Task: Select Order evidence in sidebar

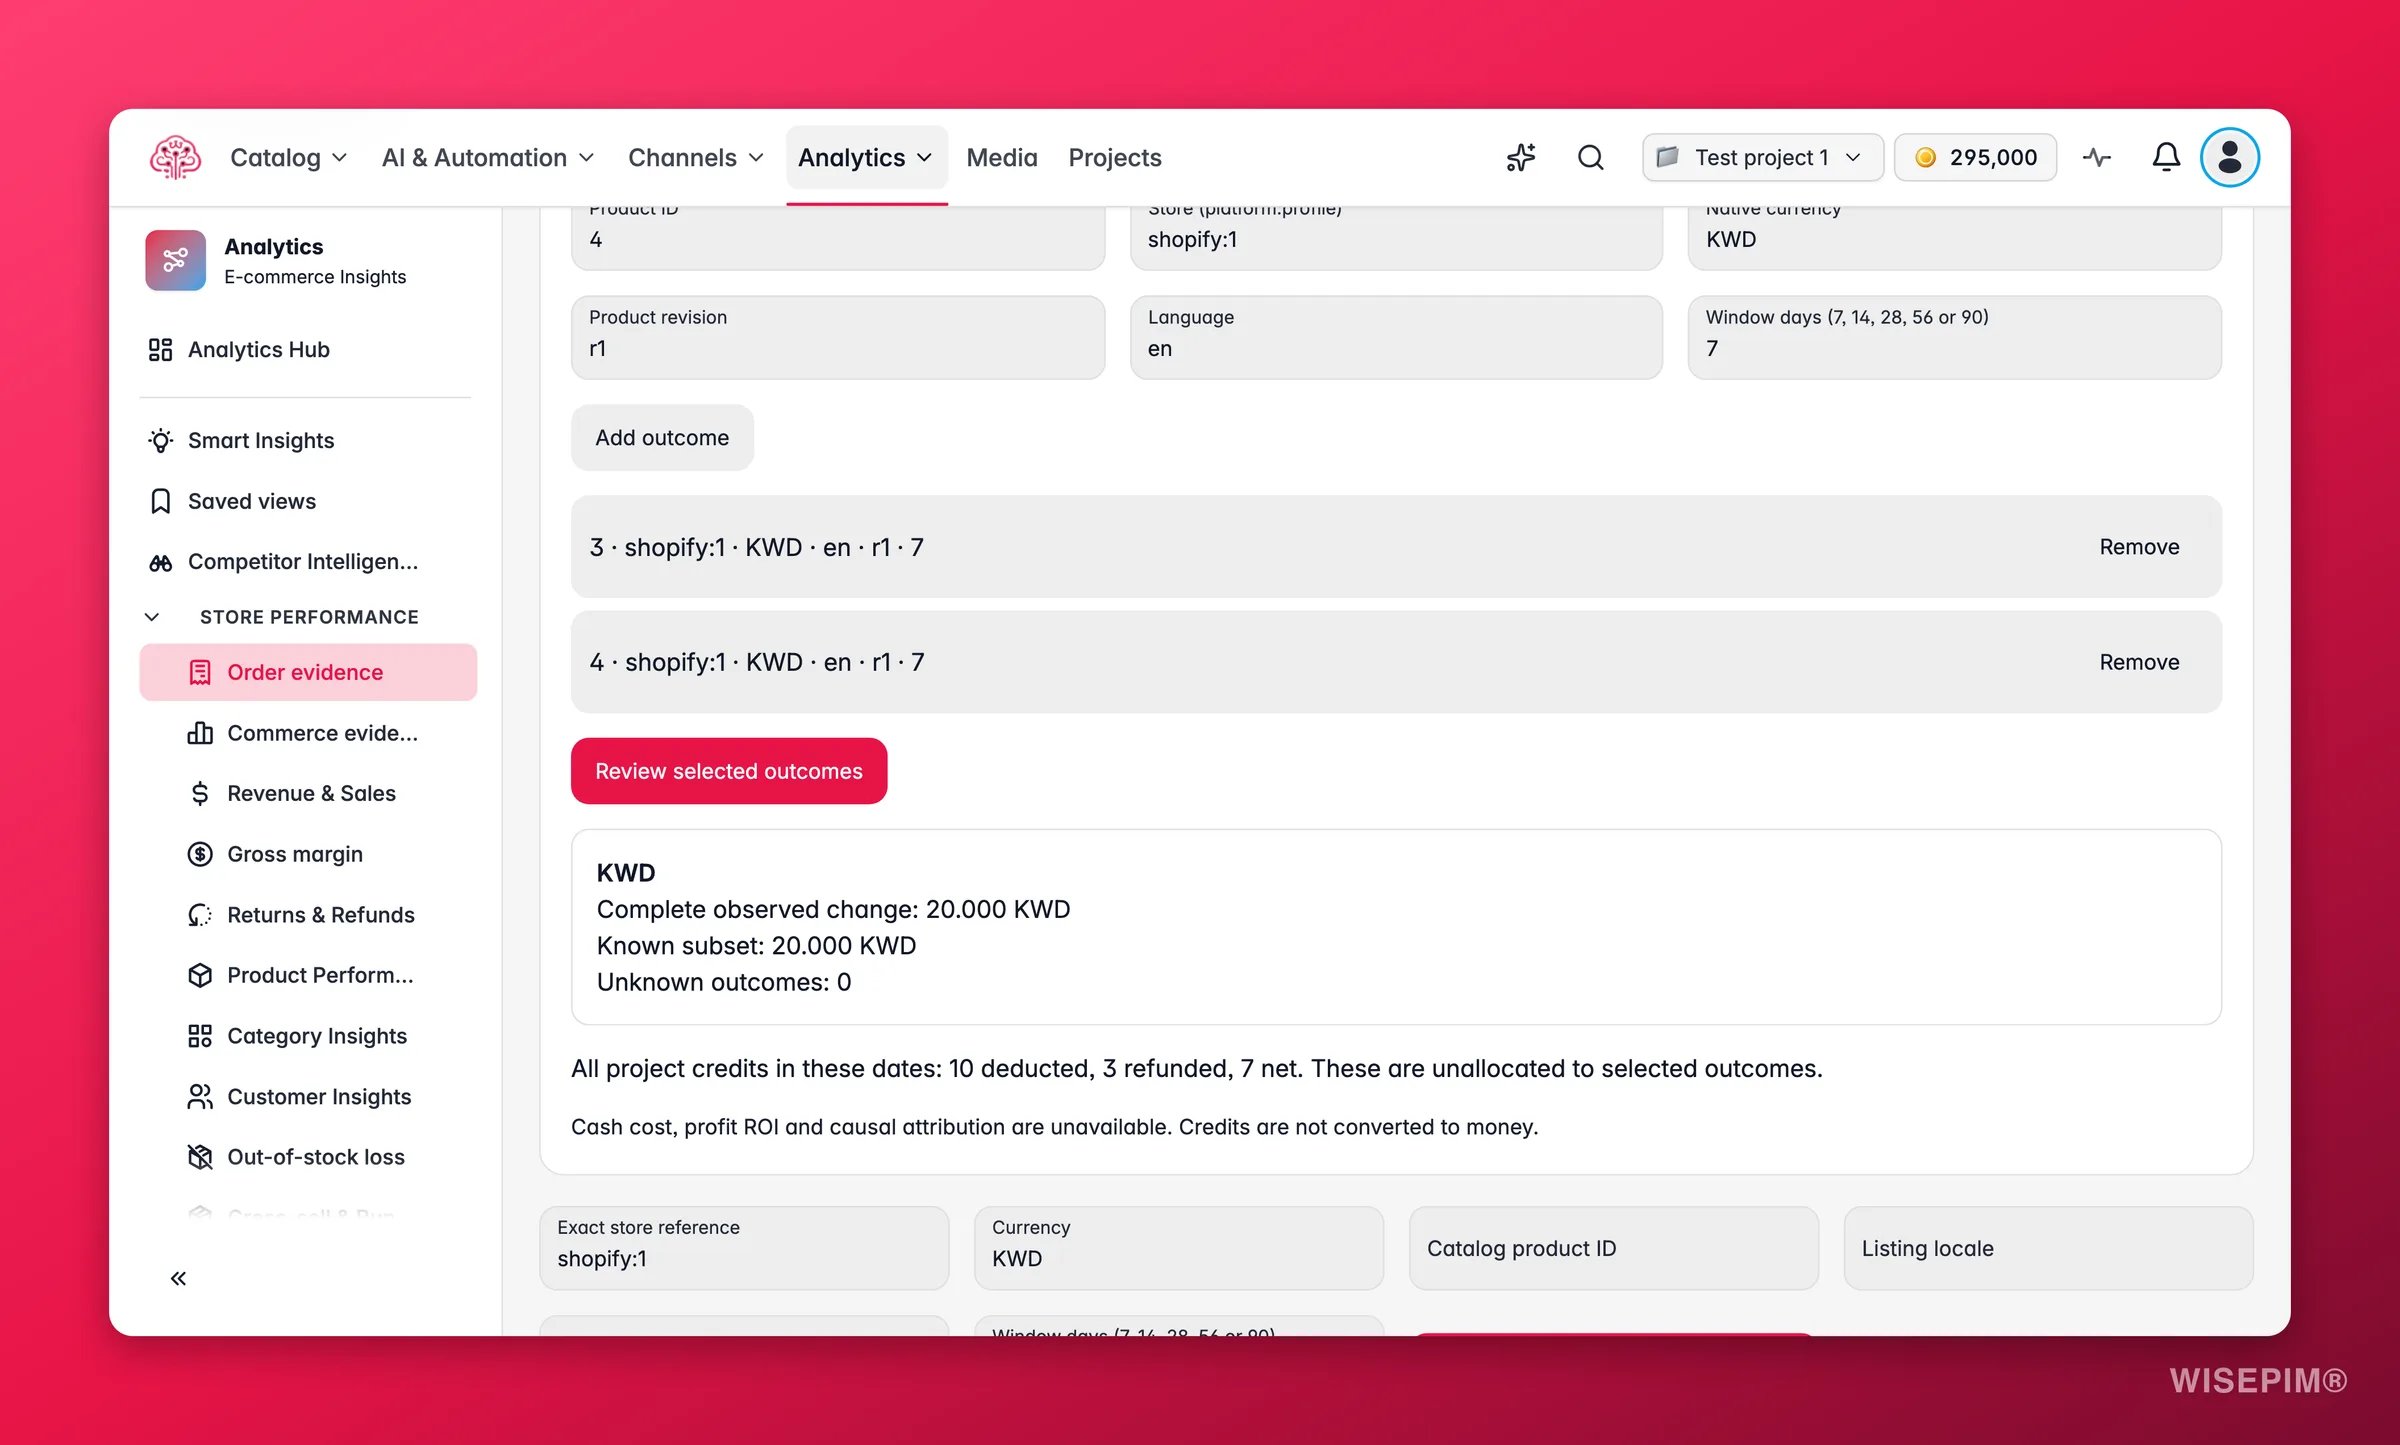Action: tap(308, 672)
